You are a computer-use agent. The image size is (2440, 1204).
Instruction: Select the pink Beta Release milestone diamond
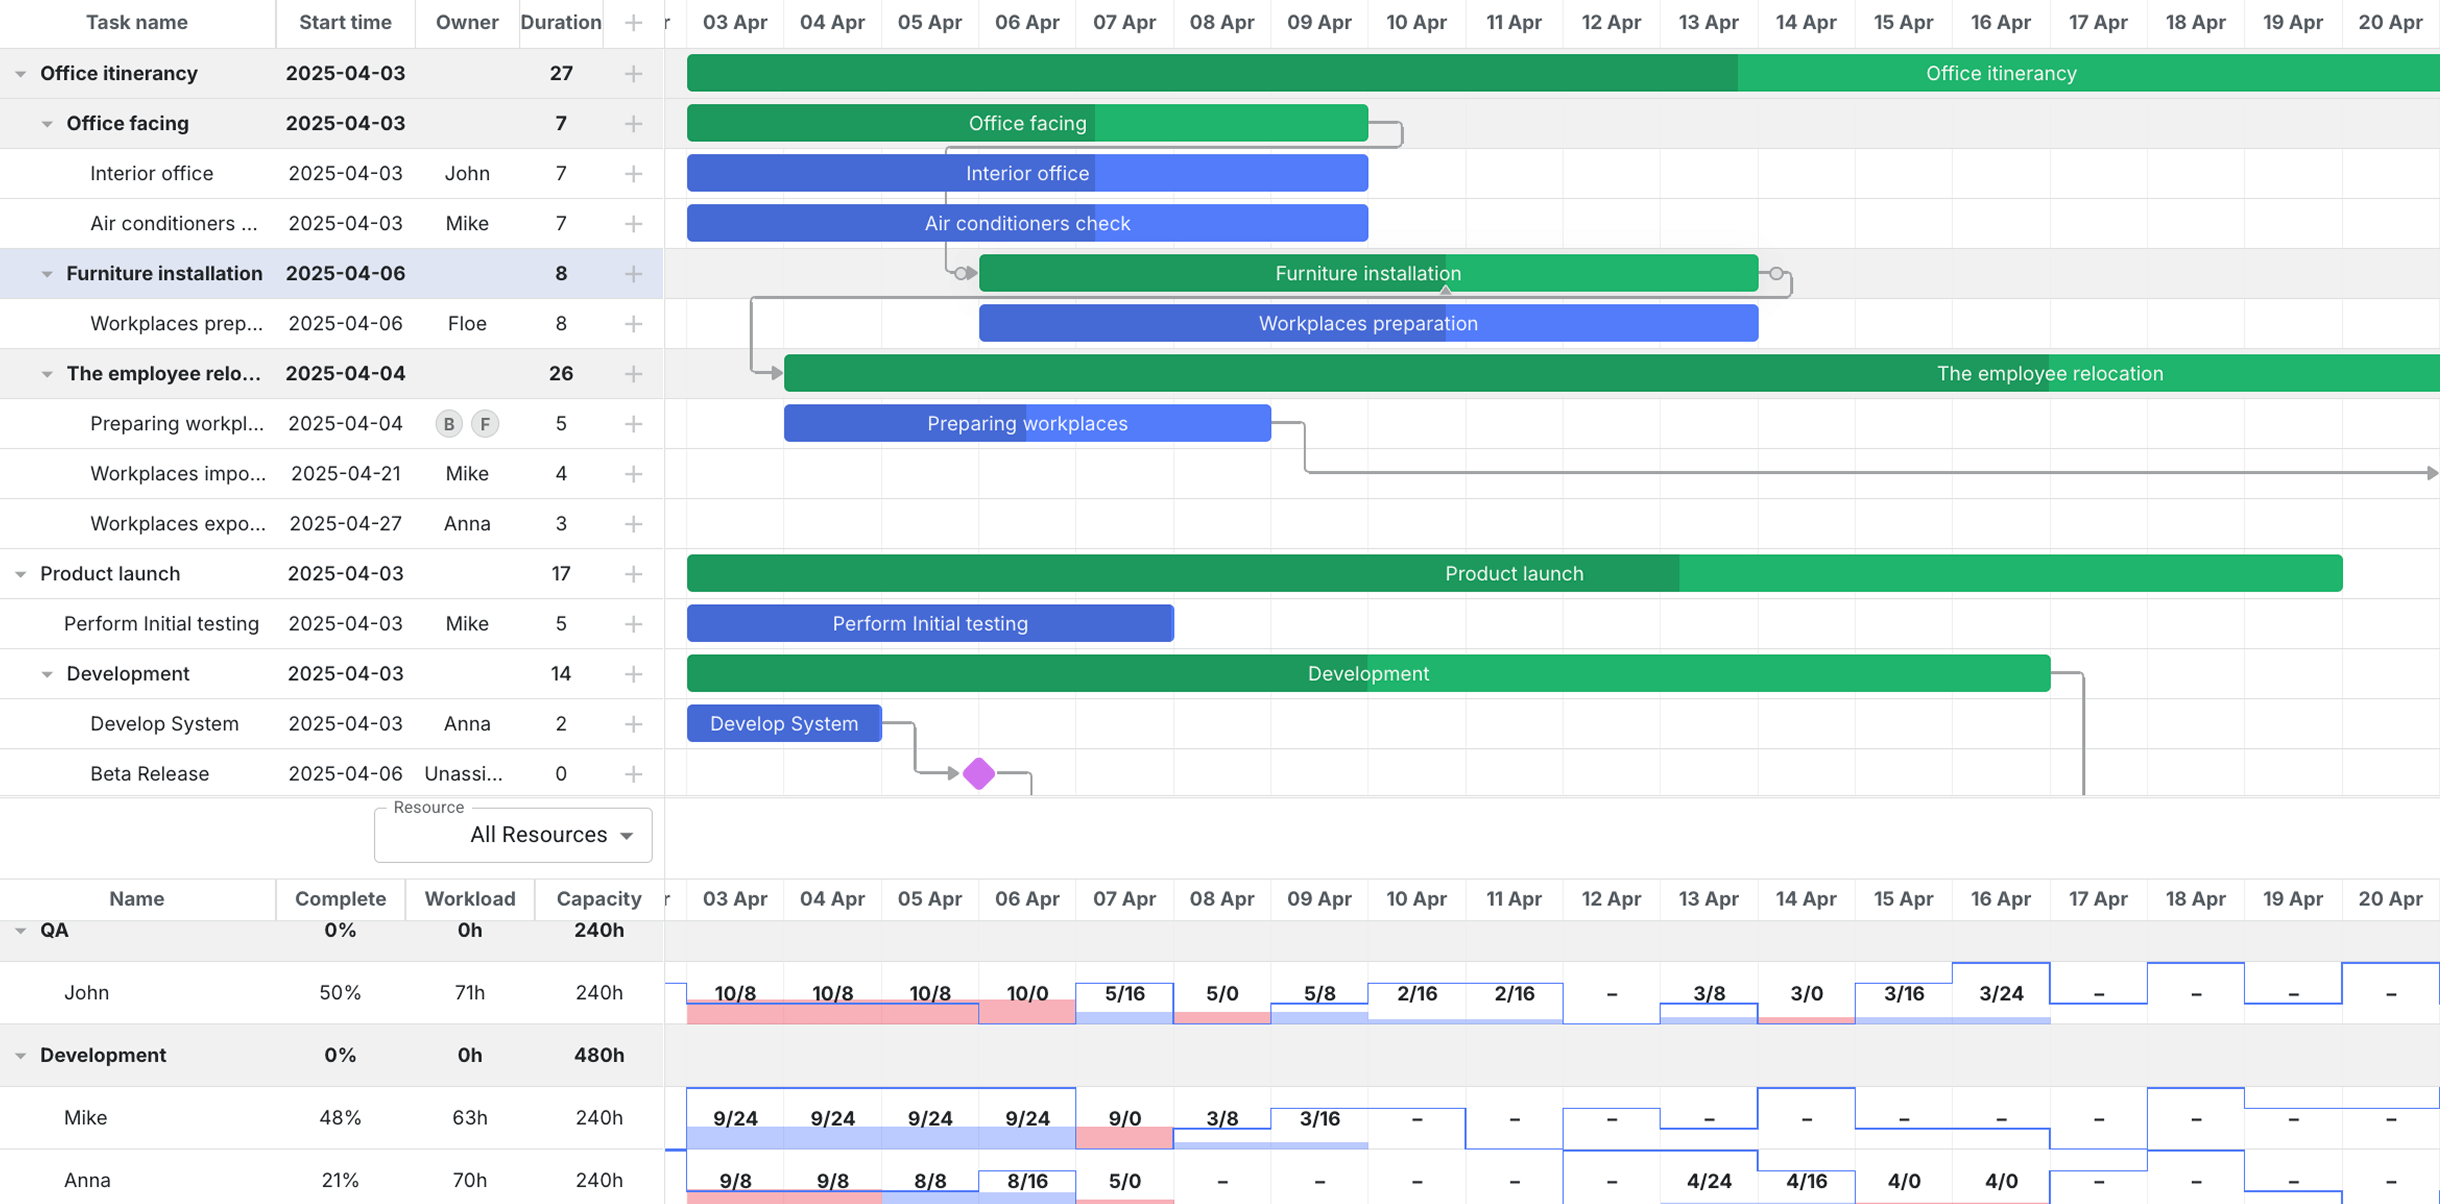point(979,773)
